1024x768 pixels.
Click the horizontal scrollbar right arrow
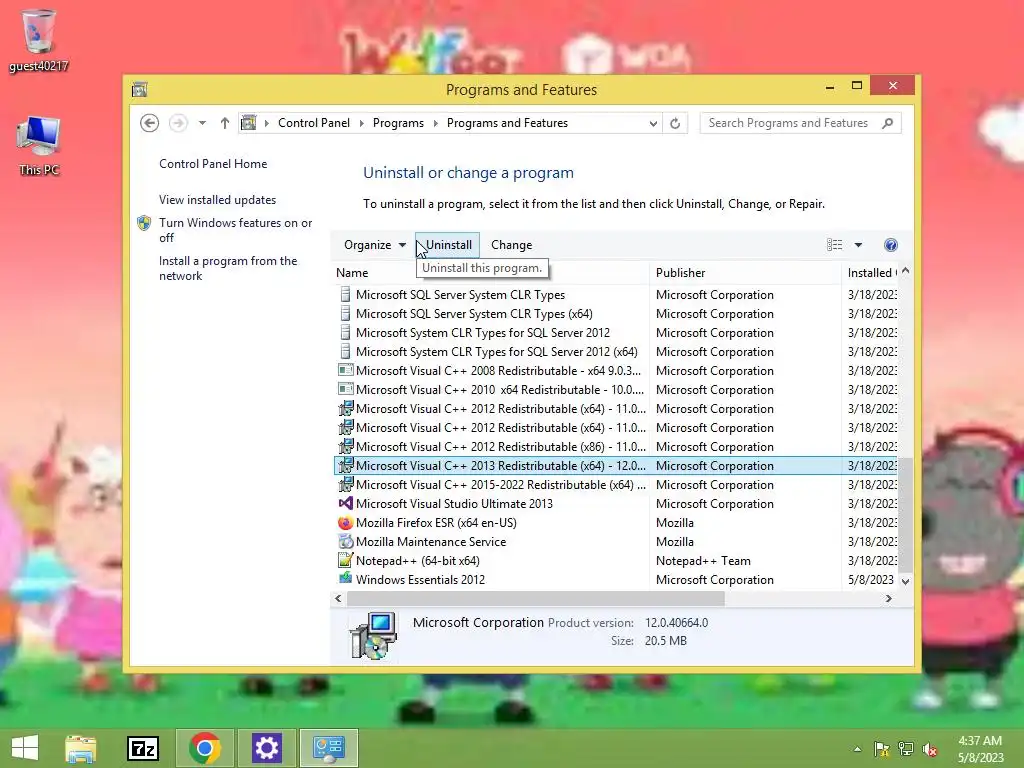tap(888, 598)
